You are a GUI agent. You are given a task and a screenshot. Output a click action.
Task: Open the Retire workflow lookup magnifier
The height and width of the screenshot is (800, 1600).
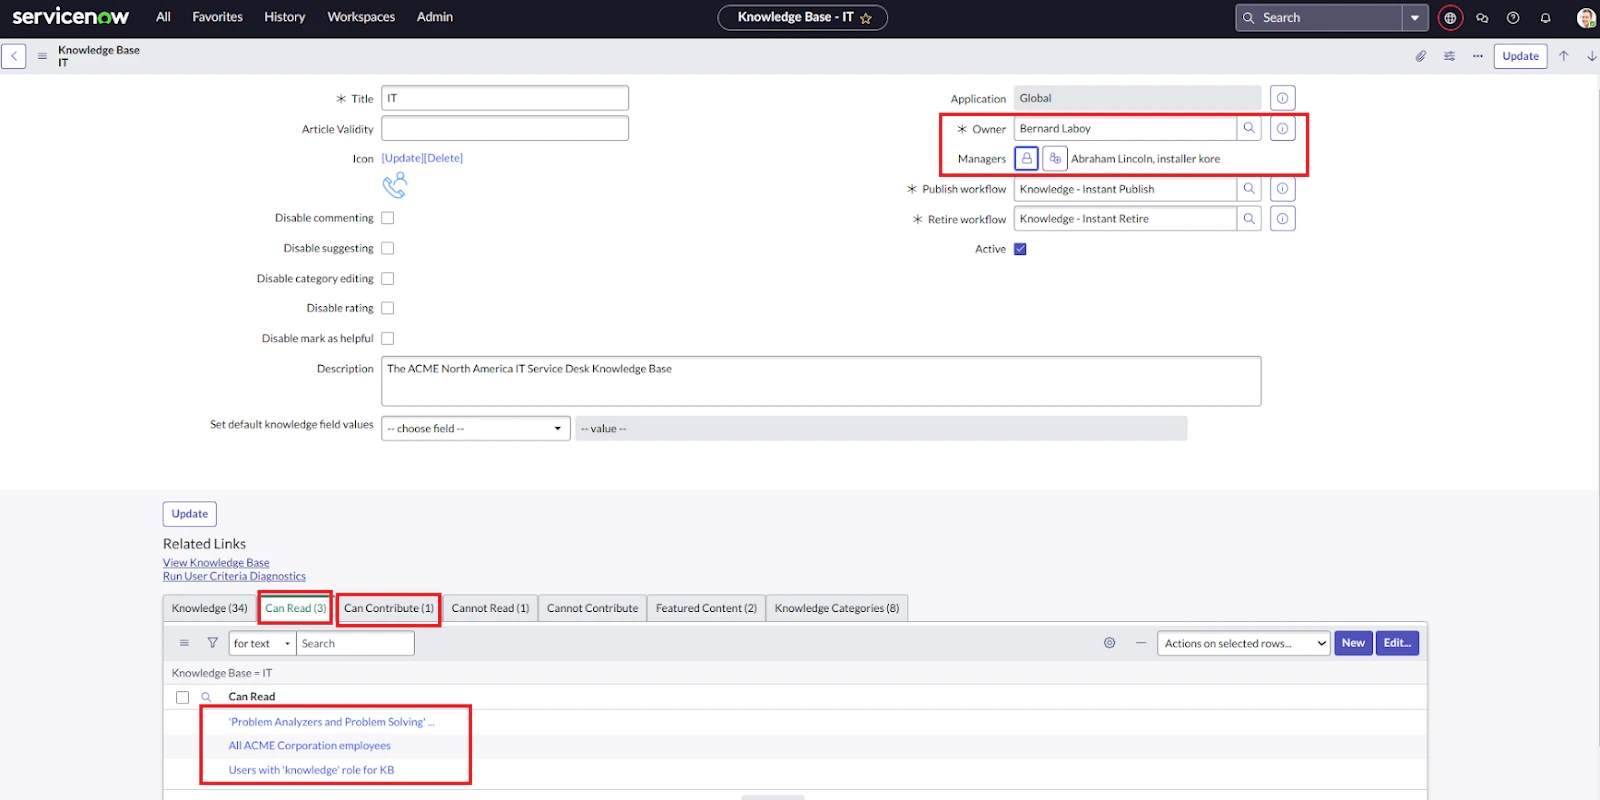tap(1249, 218)
